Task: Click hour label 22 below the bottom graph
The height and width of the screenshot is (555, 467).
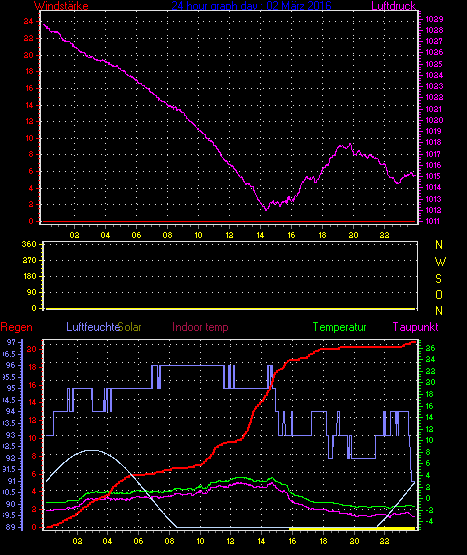Action: pyautogui.click(x=385, y=541)
